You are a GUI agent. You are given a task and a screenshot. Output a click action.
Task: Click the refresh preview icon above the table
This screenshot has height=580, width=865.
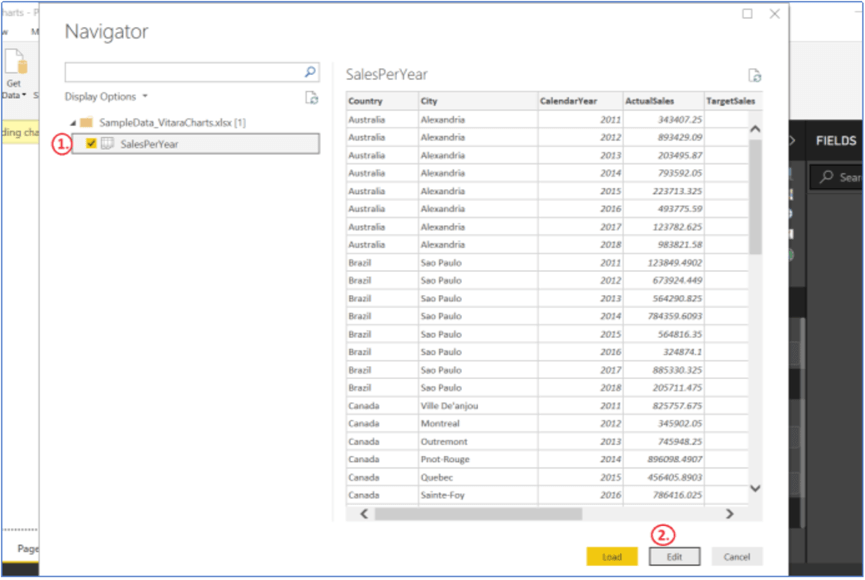pos(755,75)
